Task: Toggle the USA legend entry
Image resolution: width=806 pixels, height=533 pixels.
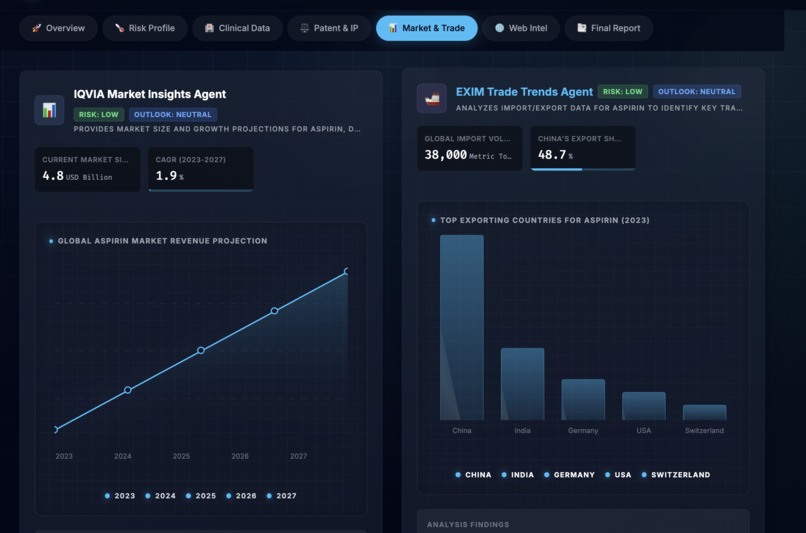Action: [618, 475]
